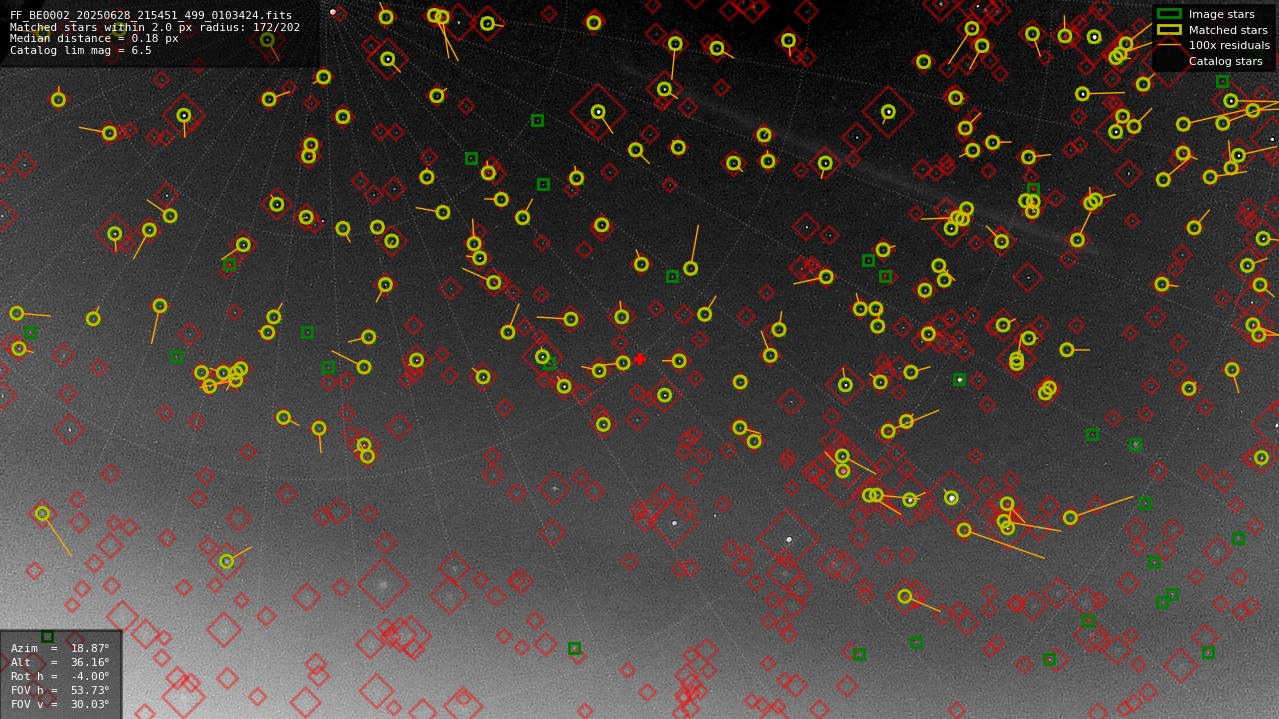Select the "Image stars" legend label
The width and height of the screenshot is (1279, 719).
[x=1221, y=14]
